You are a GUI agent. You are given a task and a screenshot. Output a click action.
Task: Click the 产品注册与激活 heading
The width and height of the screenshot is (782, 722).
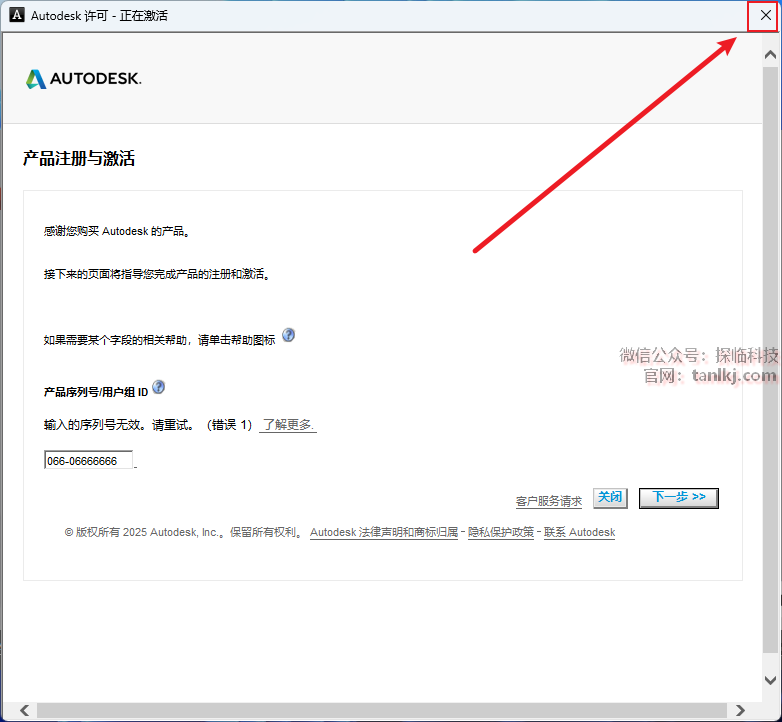(x=79, y=159)
